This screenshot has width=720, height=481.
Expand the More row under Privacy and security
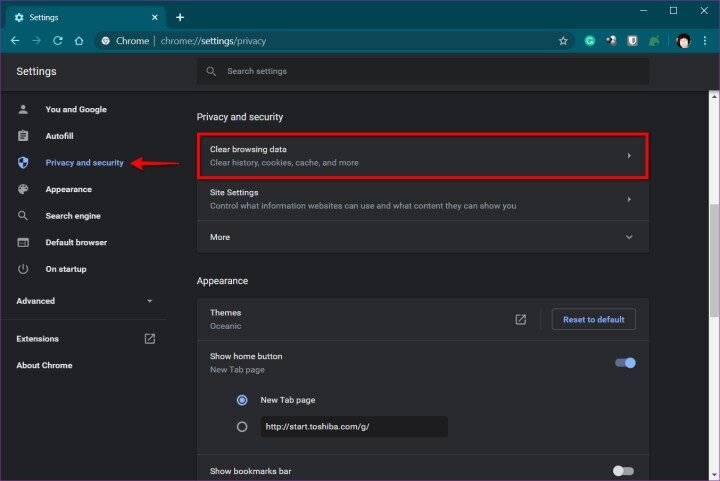[422, 237]
